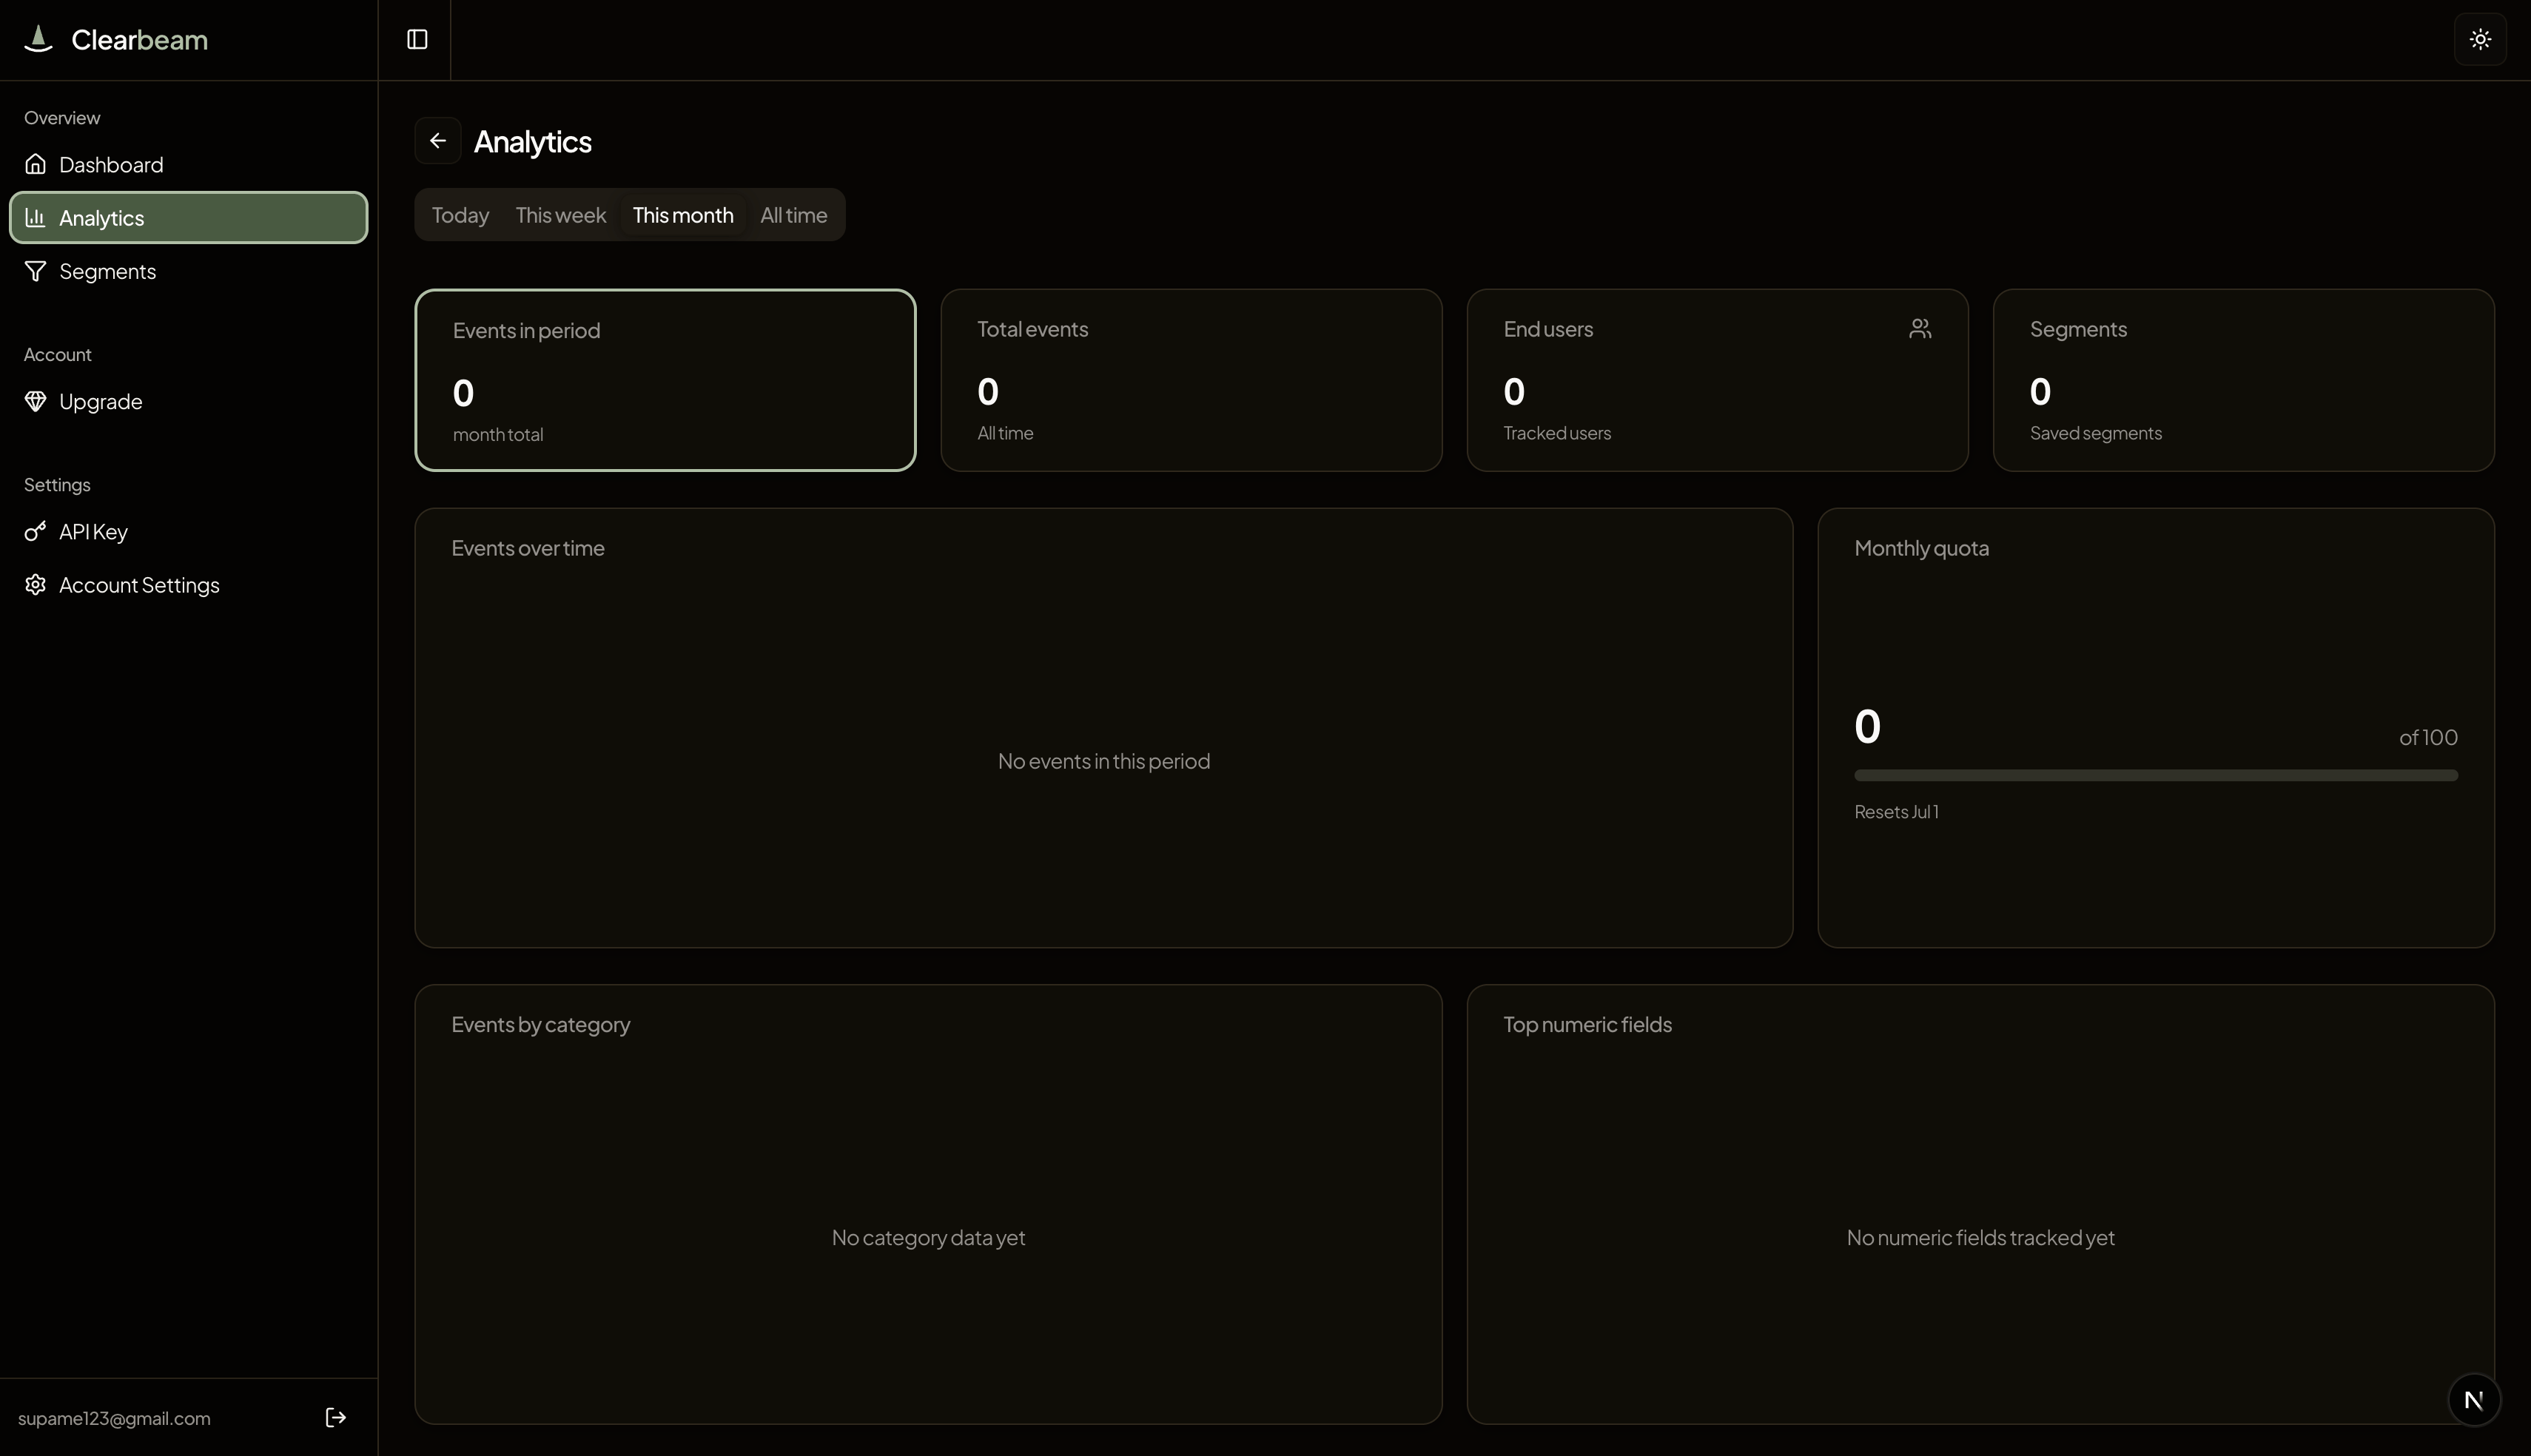The width and height of the screenshot is (2531, 1456).
Task: Click the 'Monthly quota' heading
Action: 1921,548
